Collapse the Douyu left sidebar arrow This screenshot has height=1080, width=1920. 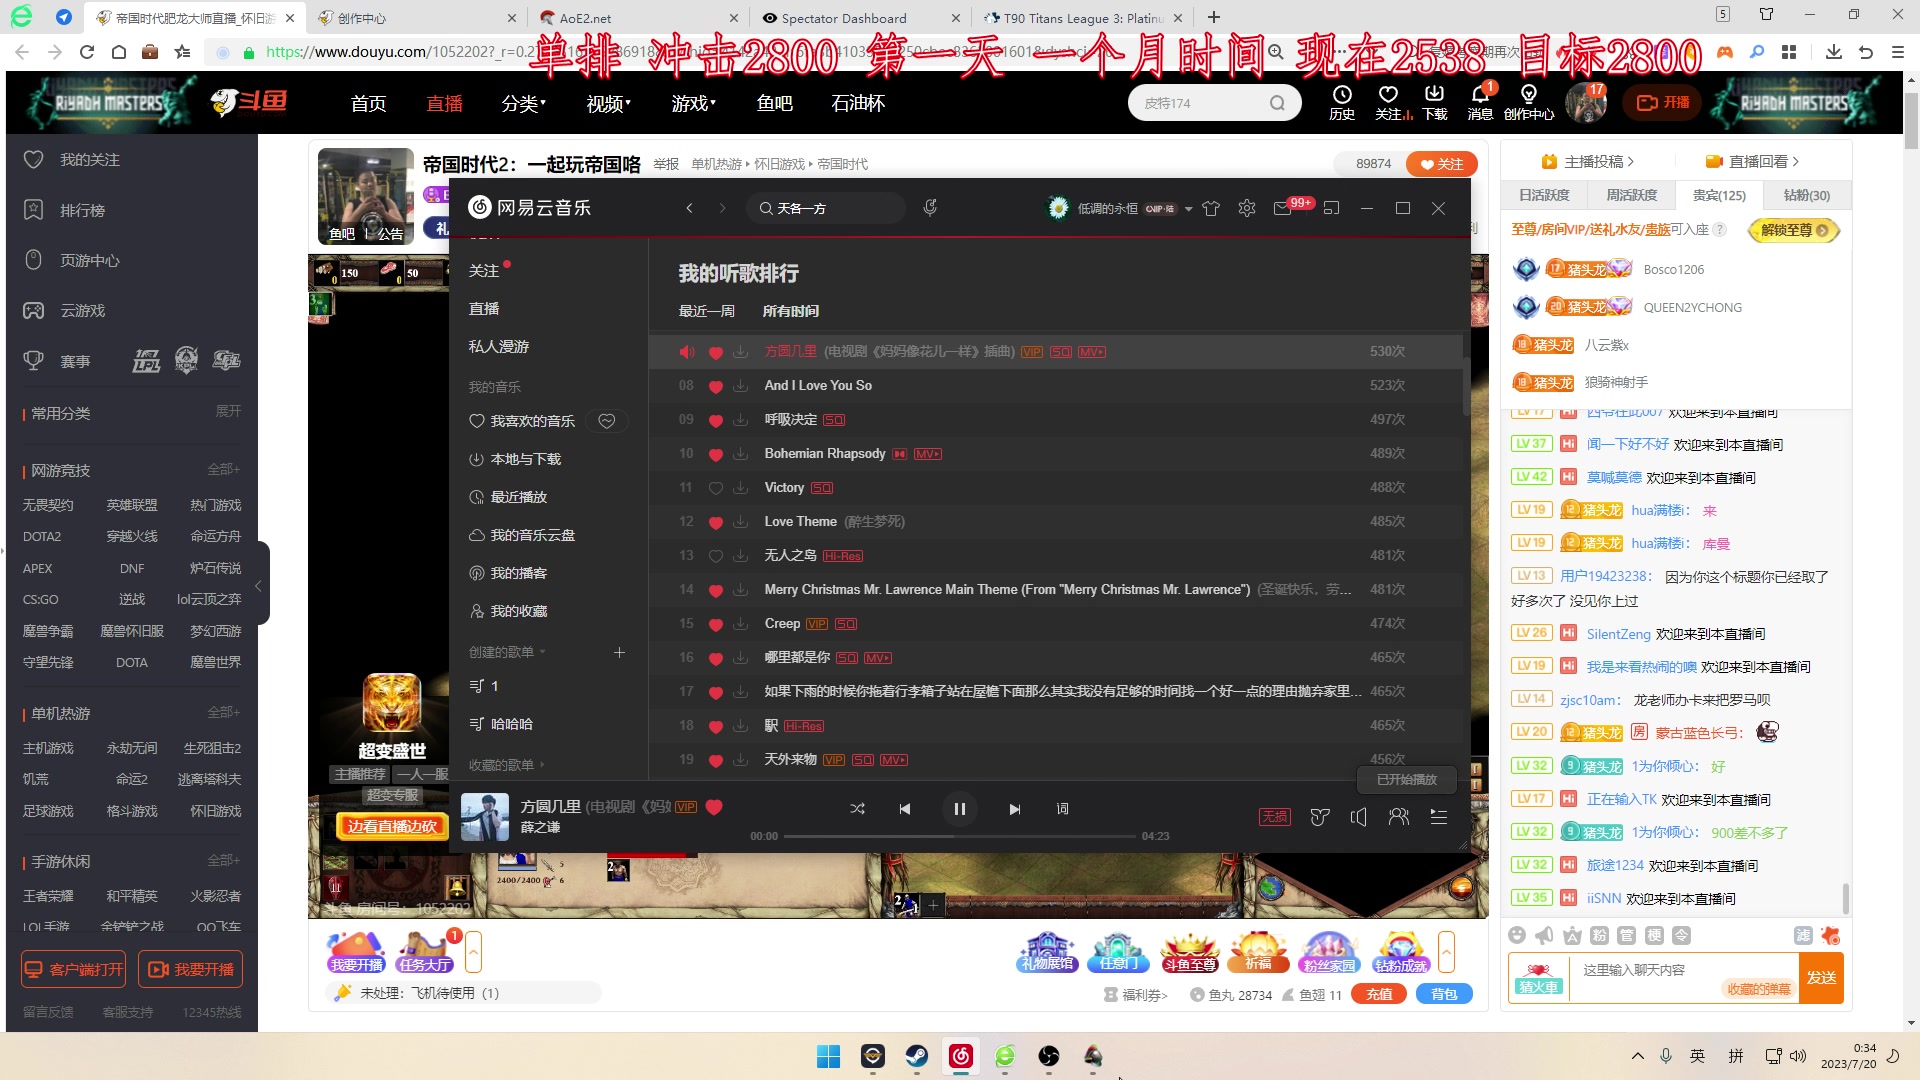(x=258, y=587)
